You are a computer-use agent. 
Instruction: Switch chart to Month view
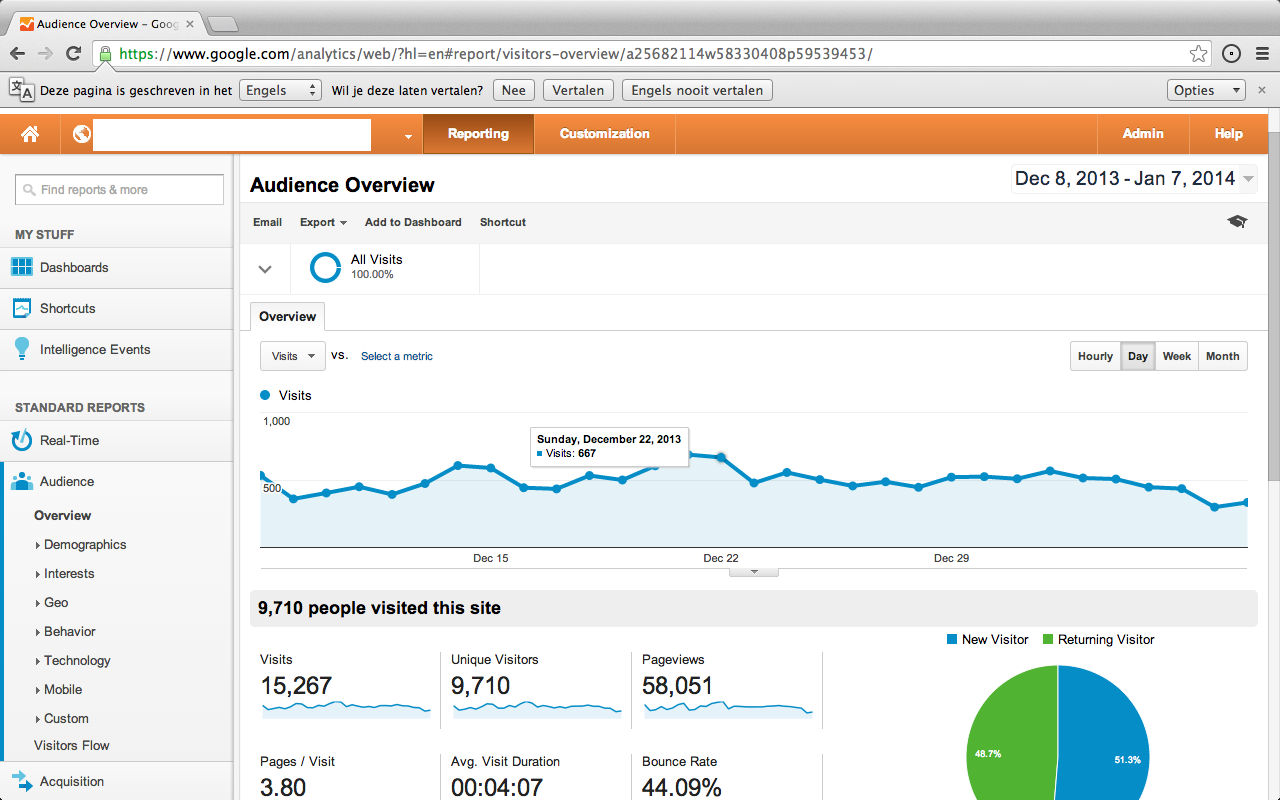pyautogui.click(x=1222, y=356)
